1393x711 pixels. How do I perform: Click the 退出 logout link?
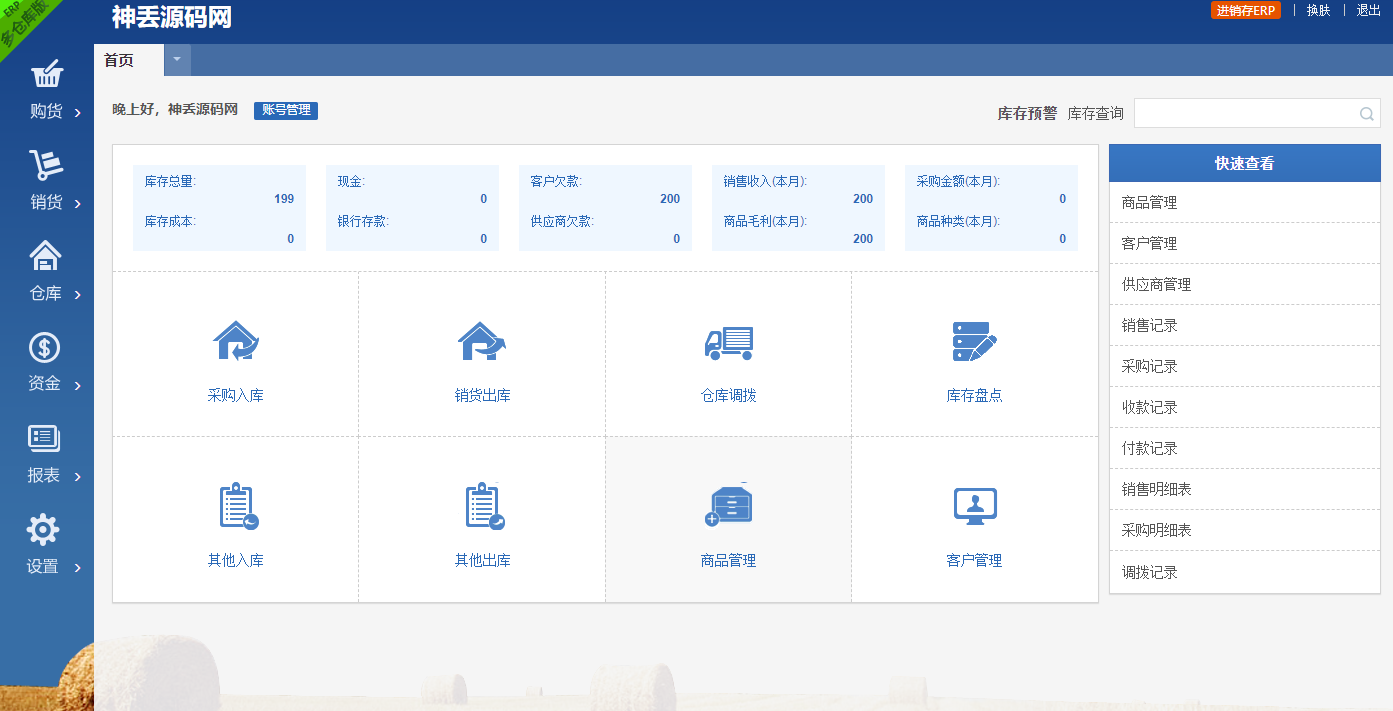(x=1368, y=10)
